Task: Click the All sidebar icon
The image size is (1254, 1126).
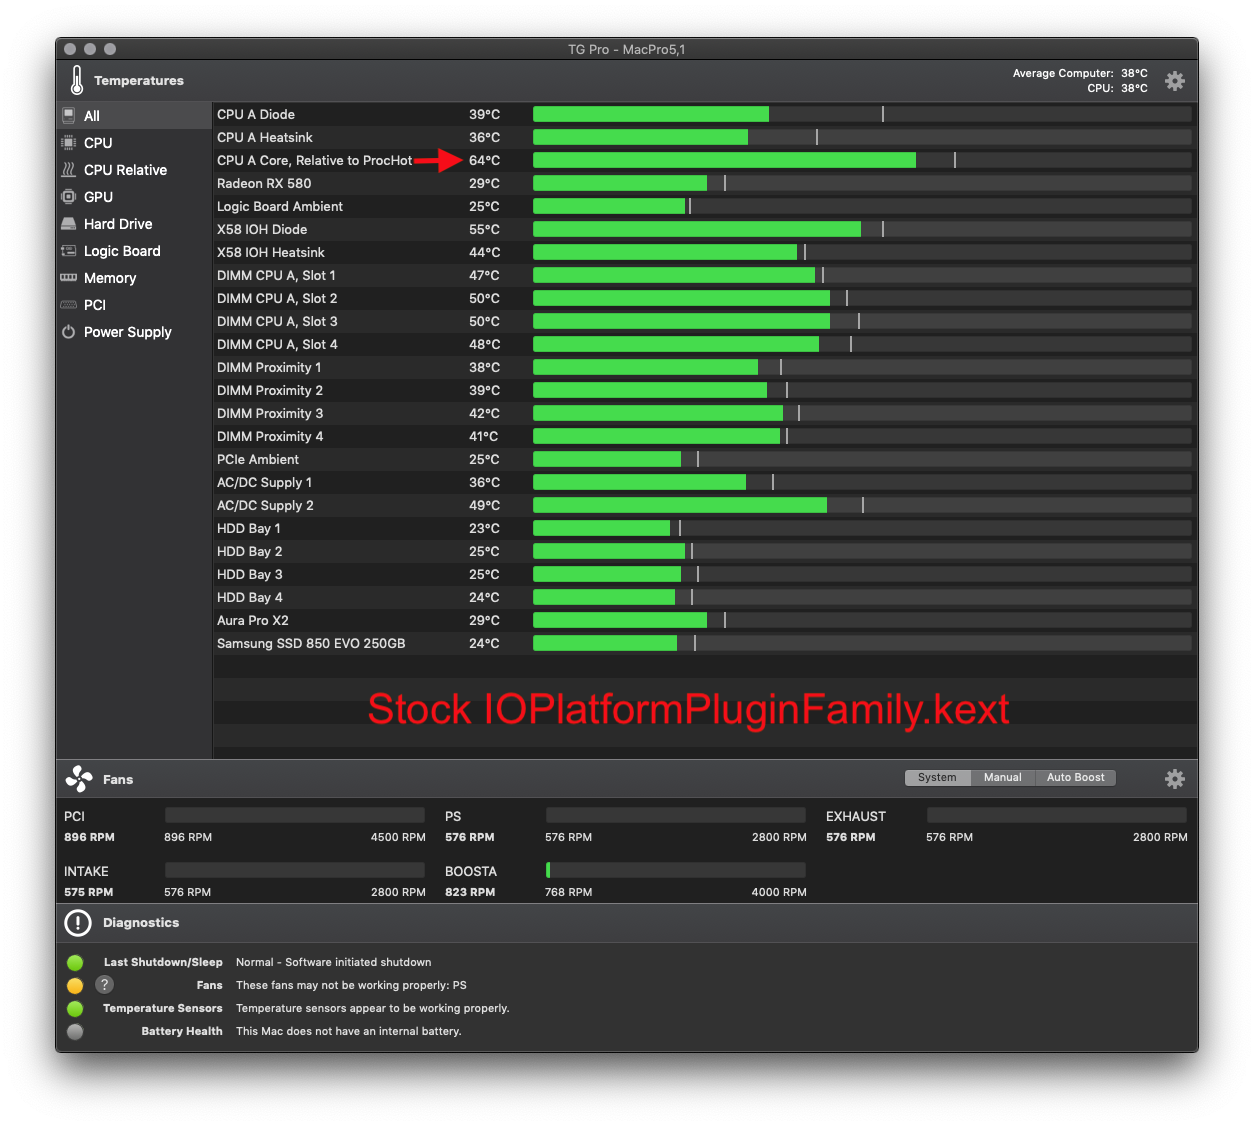Action: (68, 115)
